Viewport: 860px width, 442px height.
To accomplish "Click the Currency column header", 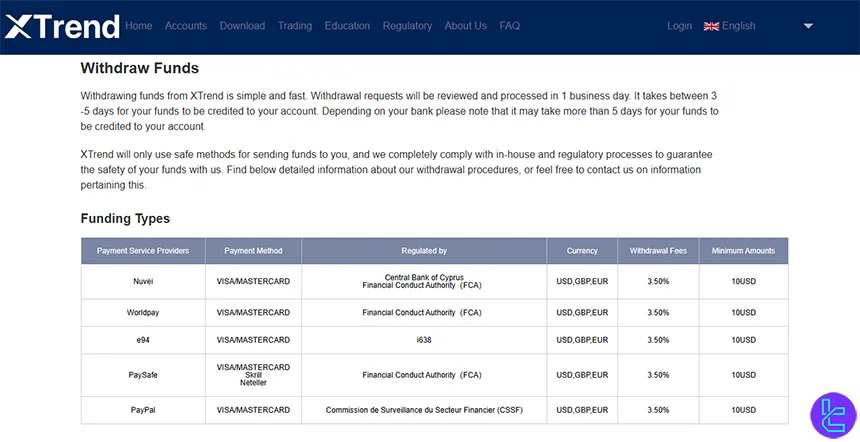I will (582, 251).
